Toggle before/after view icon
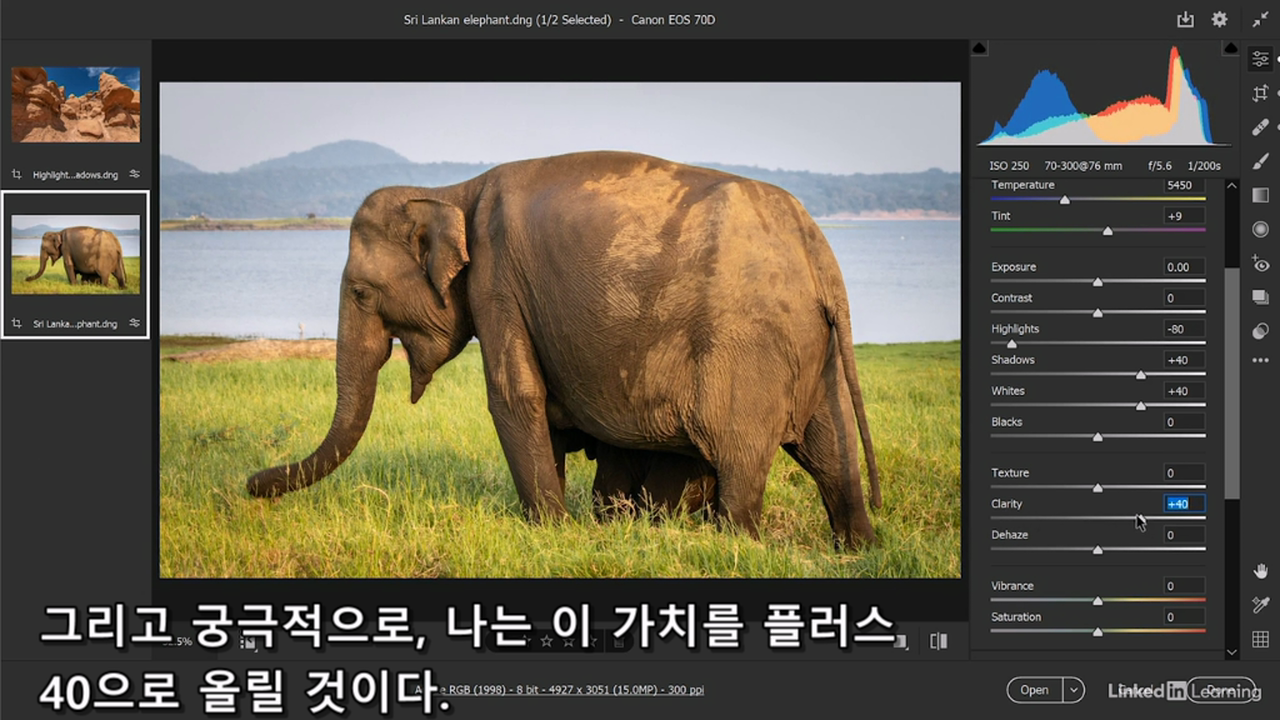Image resolution: width=1280 pixels, height=720 pixels. pyautogui.click(x=938, y=641)
